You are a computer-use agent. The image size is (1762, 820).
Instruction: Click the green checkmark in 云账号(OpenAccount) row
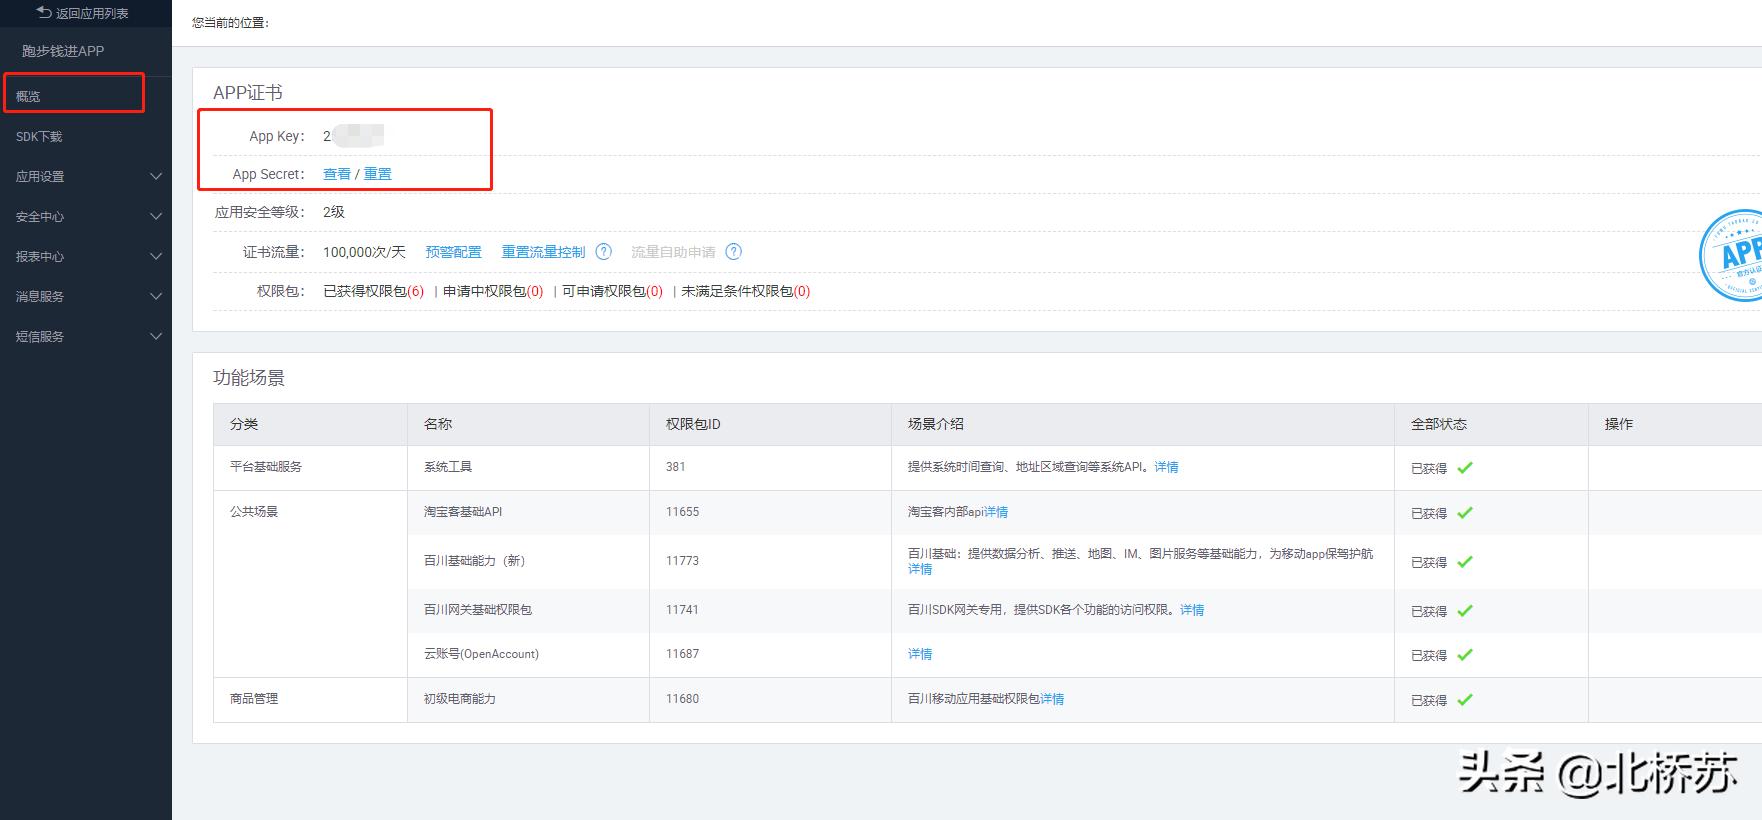coord(1465,654)
